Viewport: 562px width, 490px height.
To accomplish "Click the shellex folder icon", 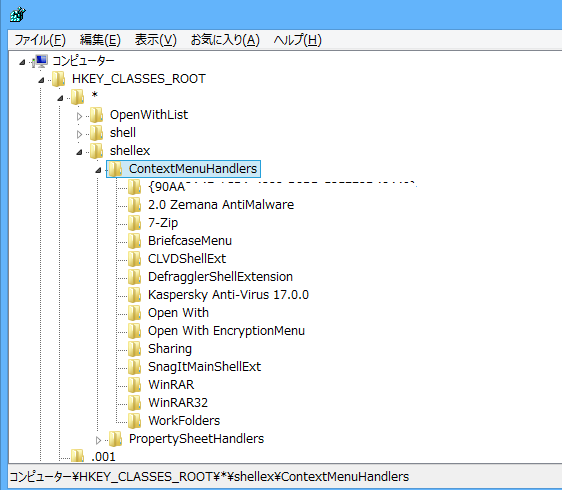I will pyautogui.click(x=96, y=151).
